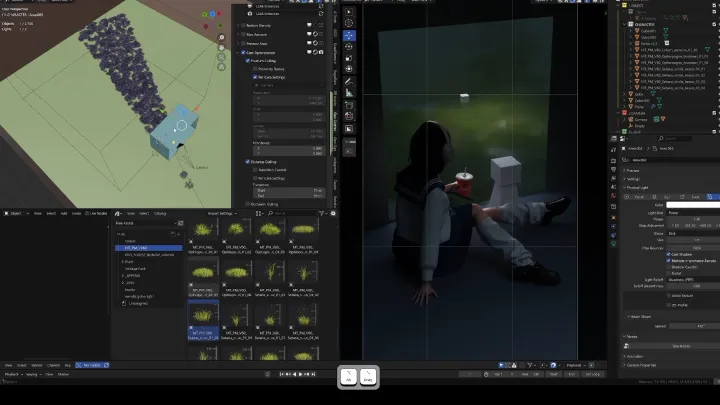Screen dimensions: 720x405
Task: Add new catalog with plus icon
Action: 179,234
